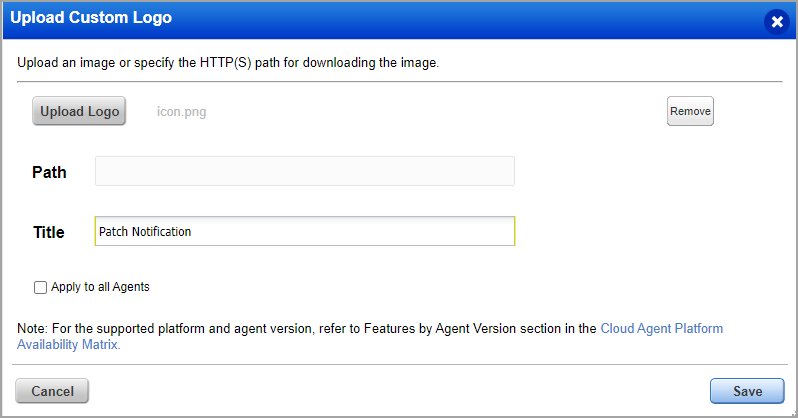Screen dimensions: 798x418
Task: Enable Apply to all Agents checkbox
Action: (41, 288)
